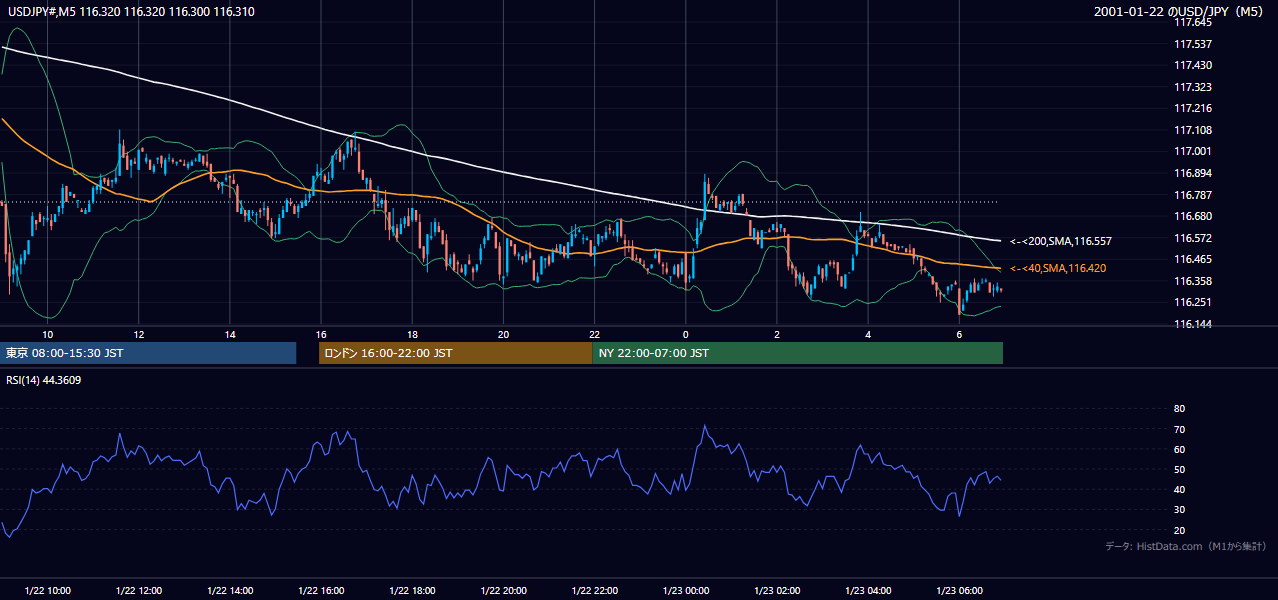
Task: Select the 200 SMA 116.557 label
Action: click(x=1061, y=242)
